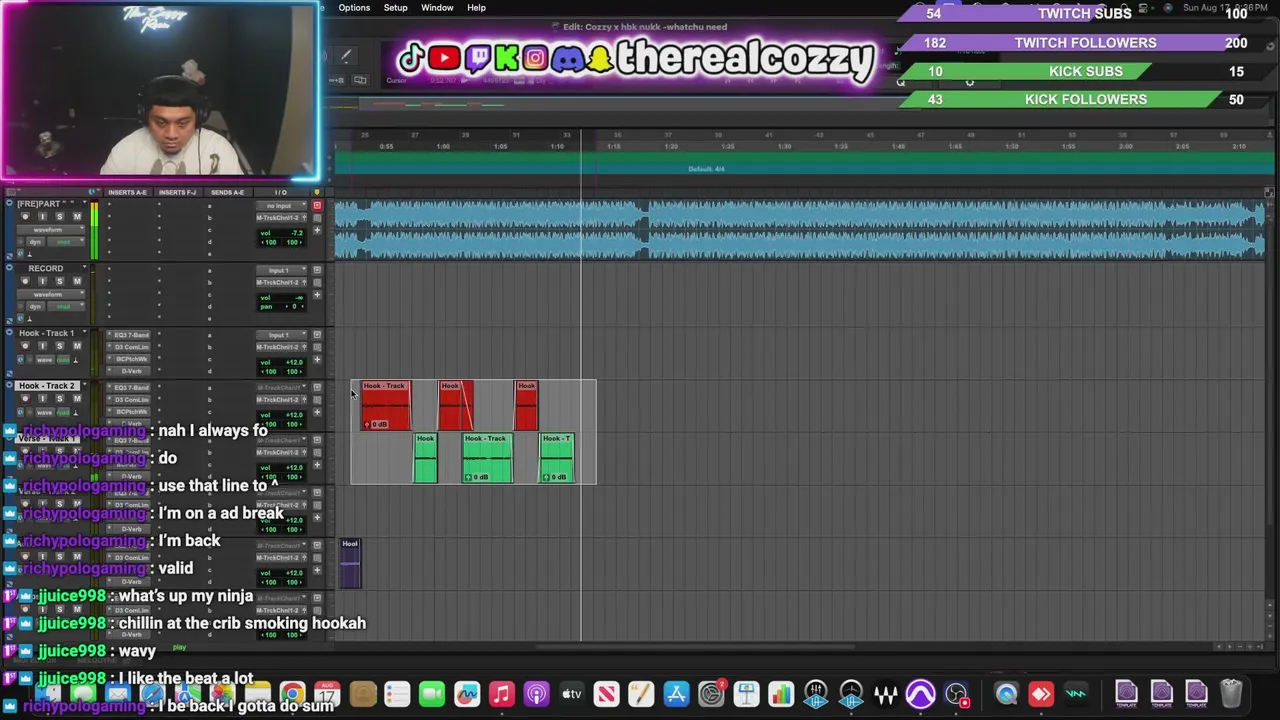Screen dimensions: 1280x720
Task: Open Apple TV from the dock
Action: pos(571,693)
